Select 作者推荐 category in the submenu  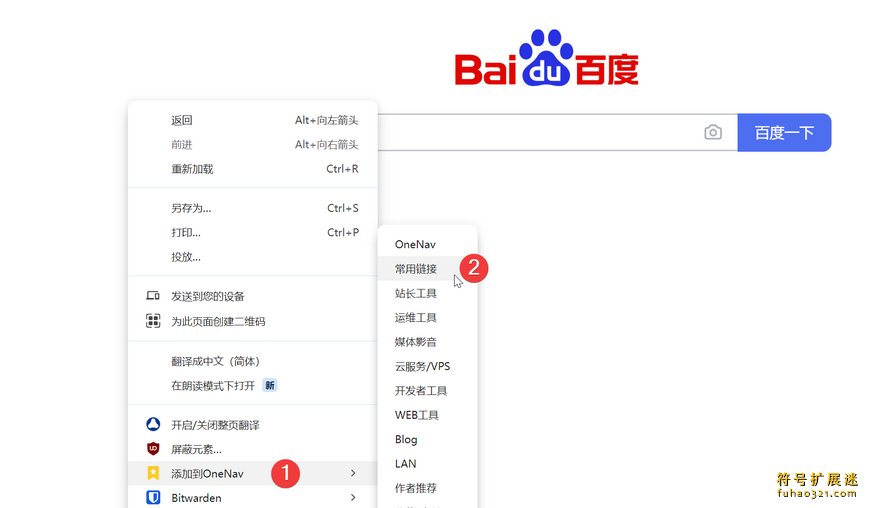point(427,488)
